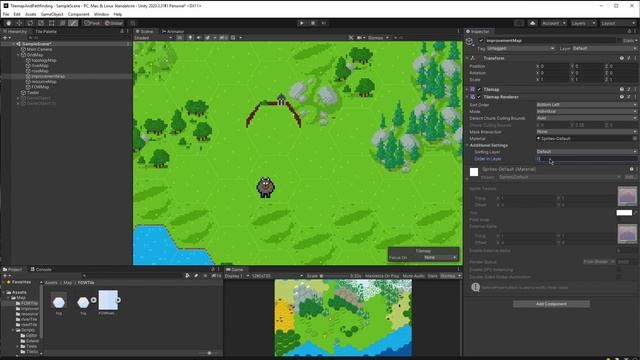The image size is (640, 360).
Task: Select the Move tool in the toolbar
Action: pos(19,23)
